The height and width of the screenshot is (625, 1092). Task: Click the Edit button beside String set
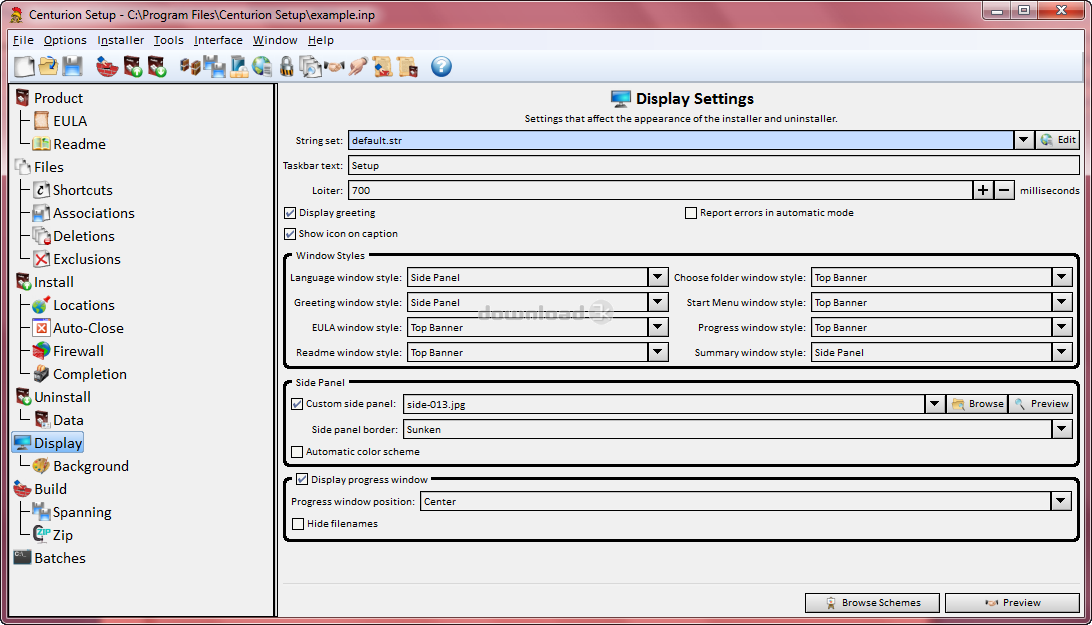pos(1058,140)
